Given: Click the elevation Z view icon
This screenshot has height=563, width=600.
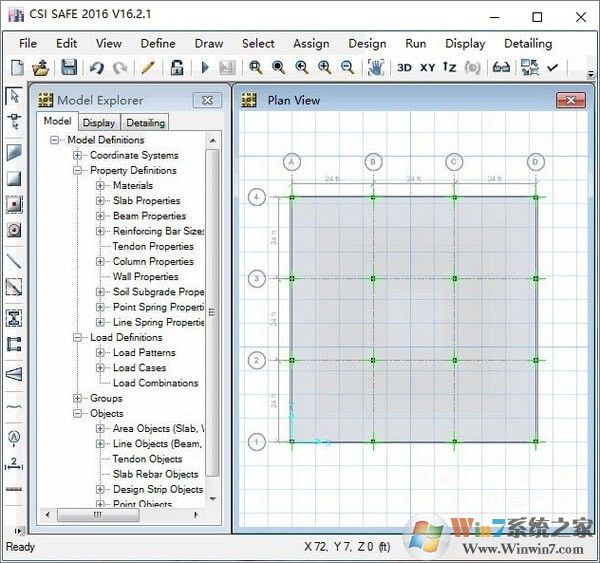Looking at the screenshot, I should [450, 67].
